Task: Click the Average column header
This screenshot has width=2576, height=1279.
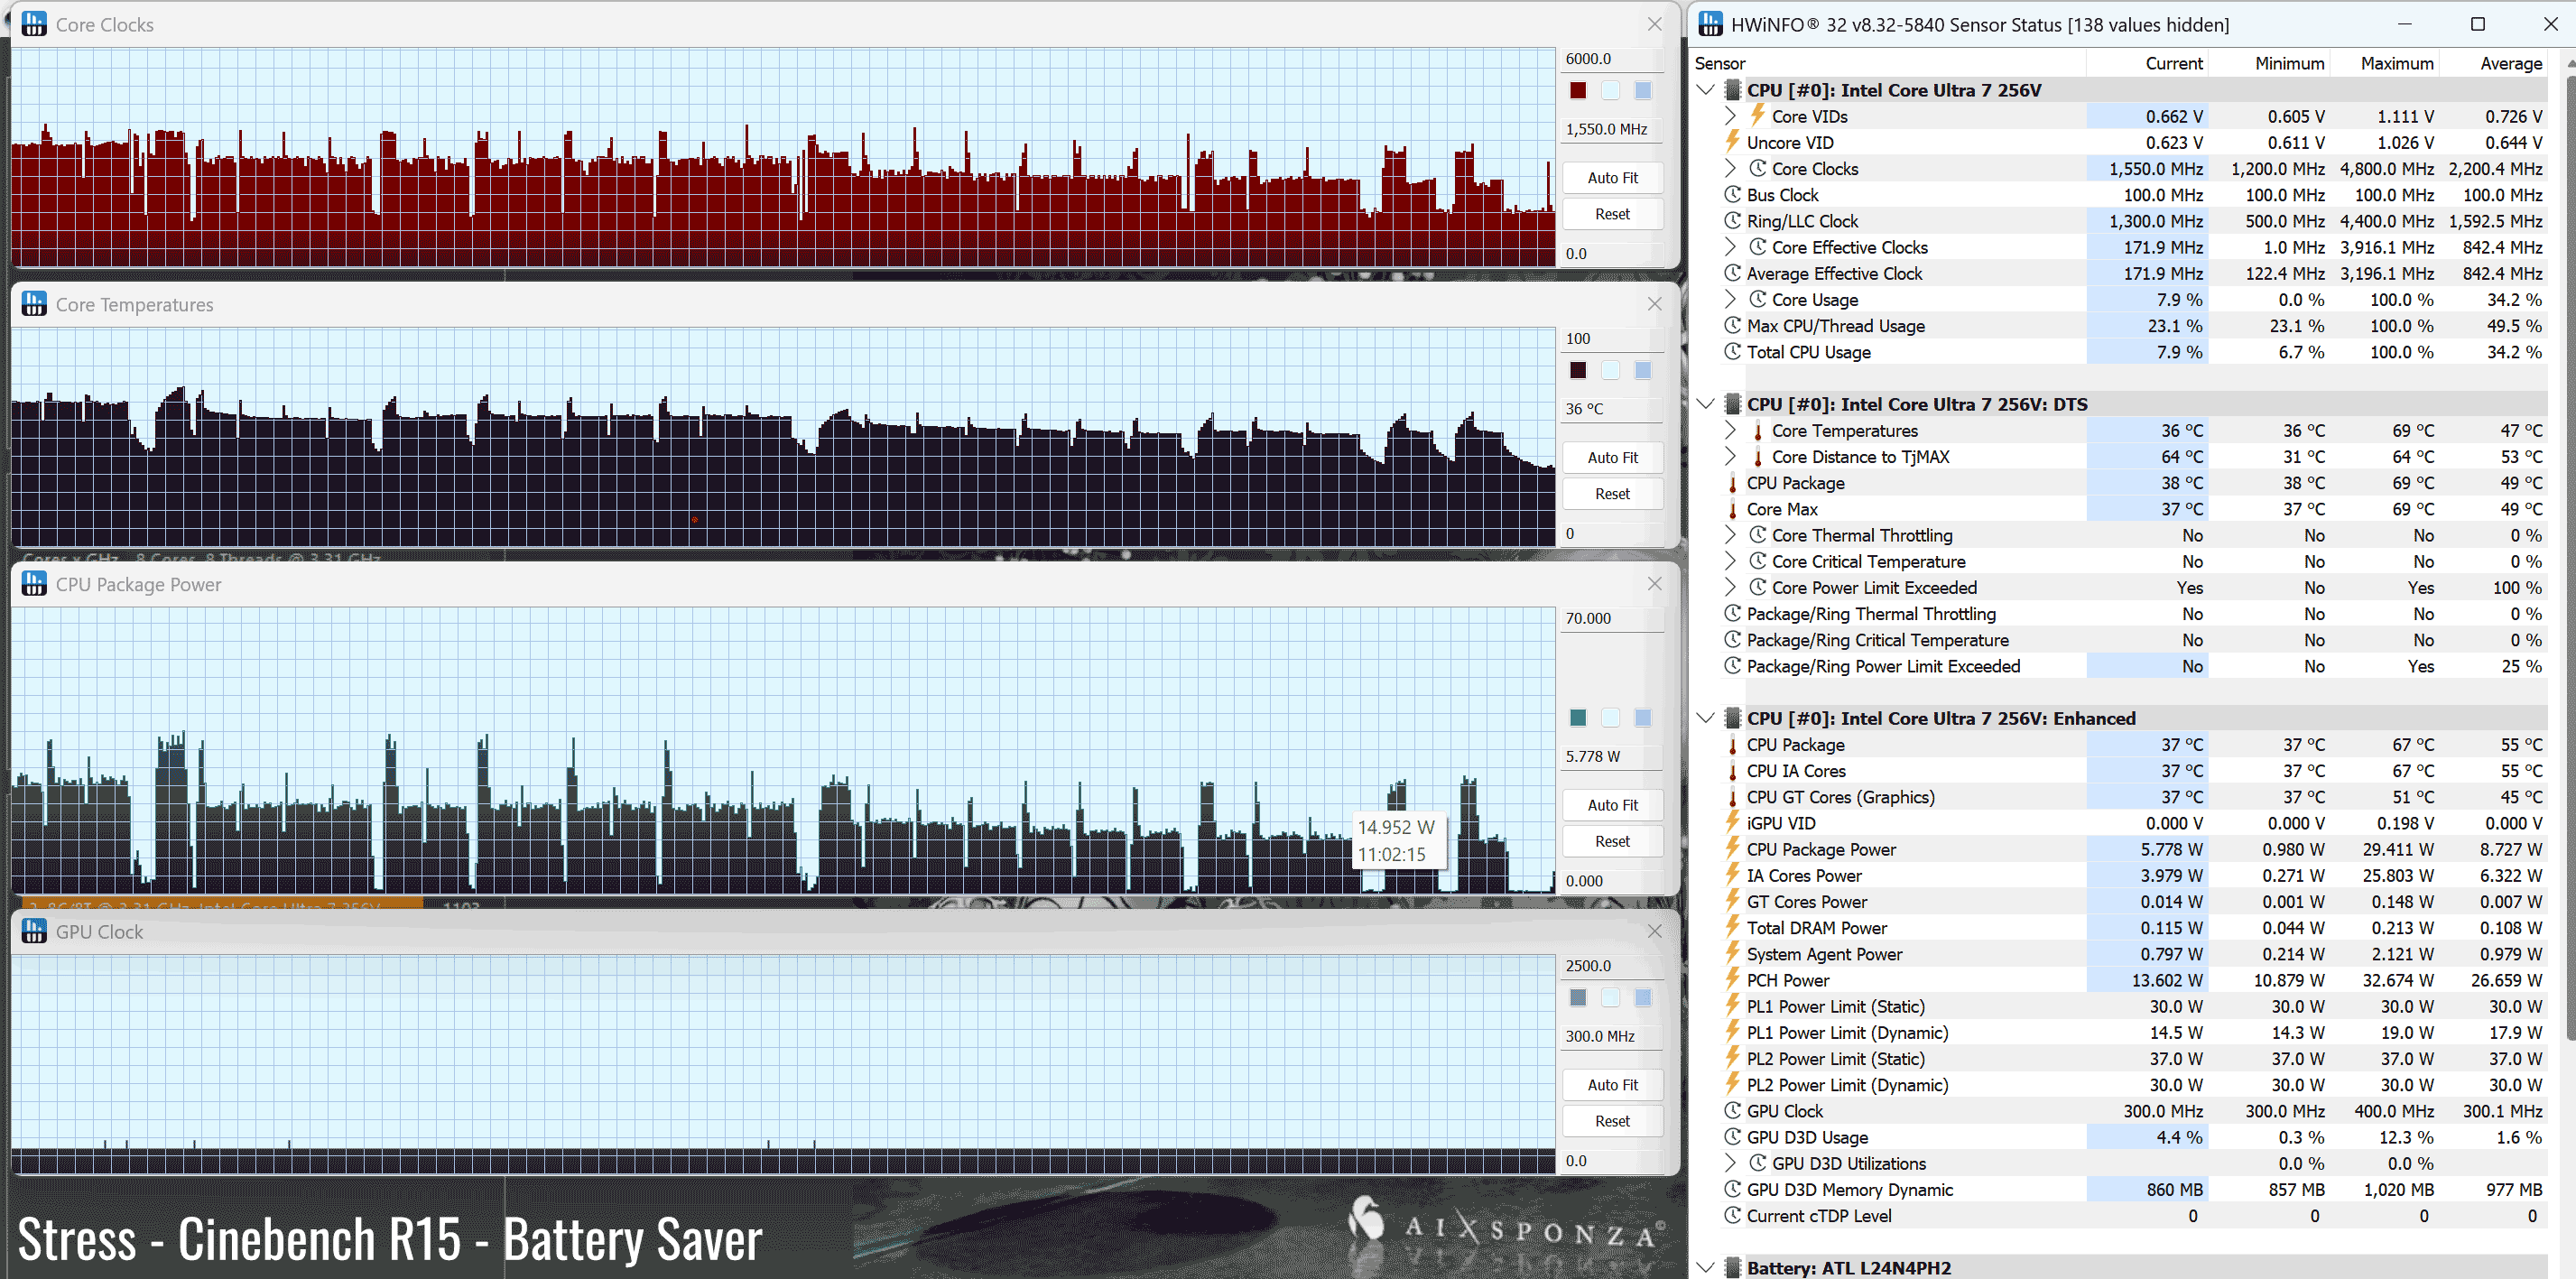Action: coord(2510,63)
